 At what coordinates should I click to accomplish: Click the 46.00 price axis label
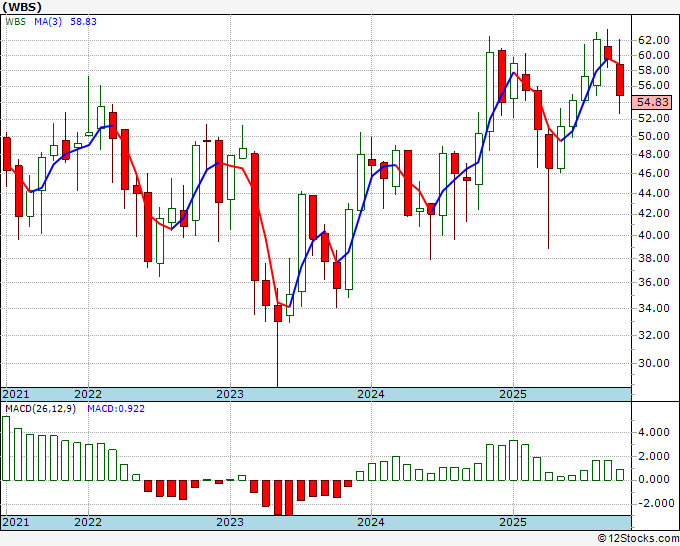pyautogui.click(x=654, y=173)
